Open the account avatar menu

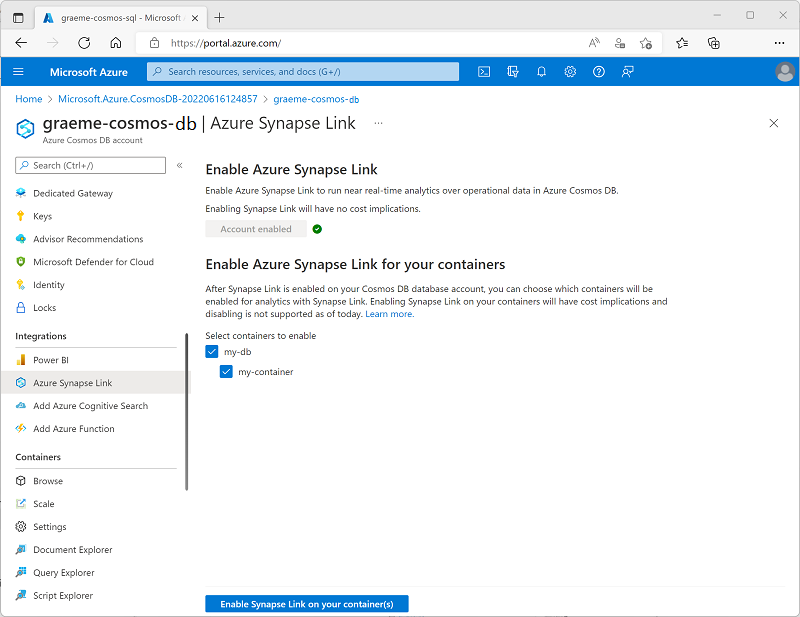pos(785,71)
